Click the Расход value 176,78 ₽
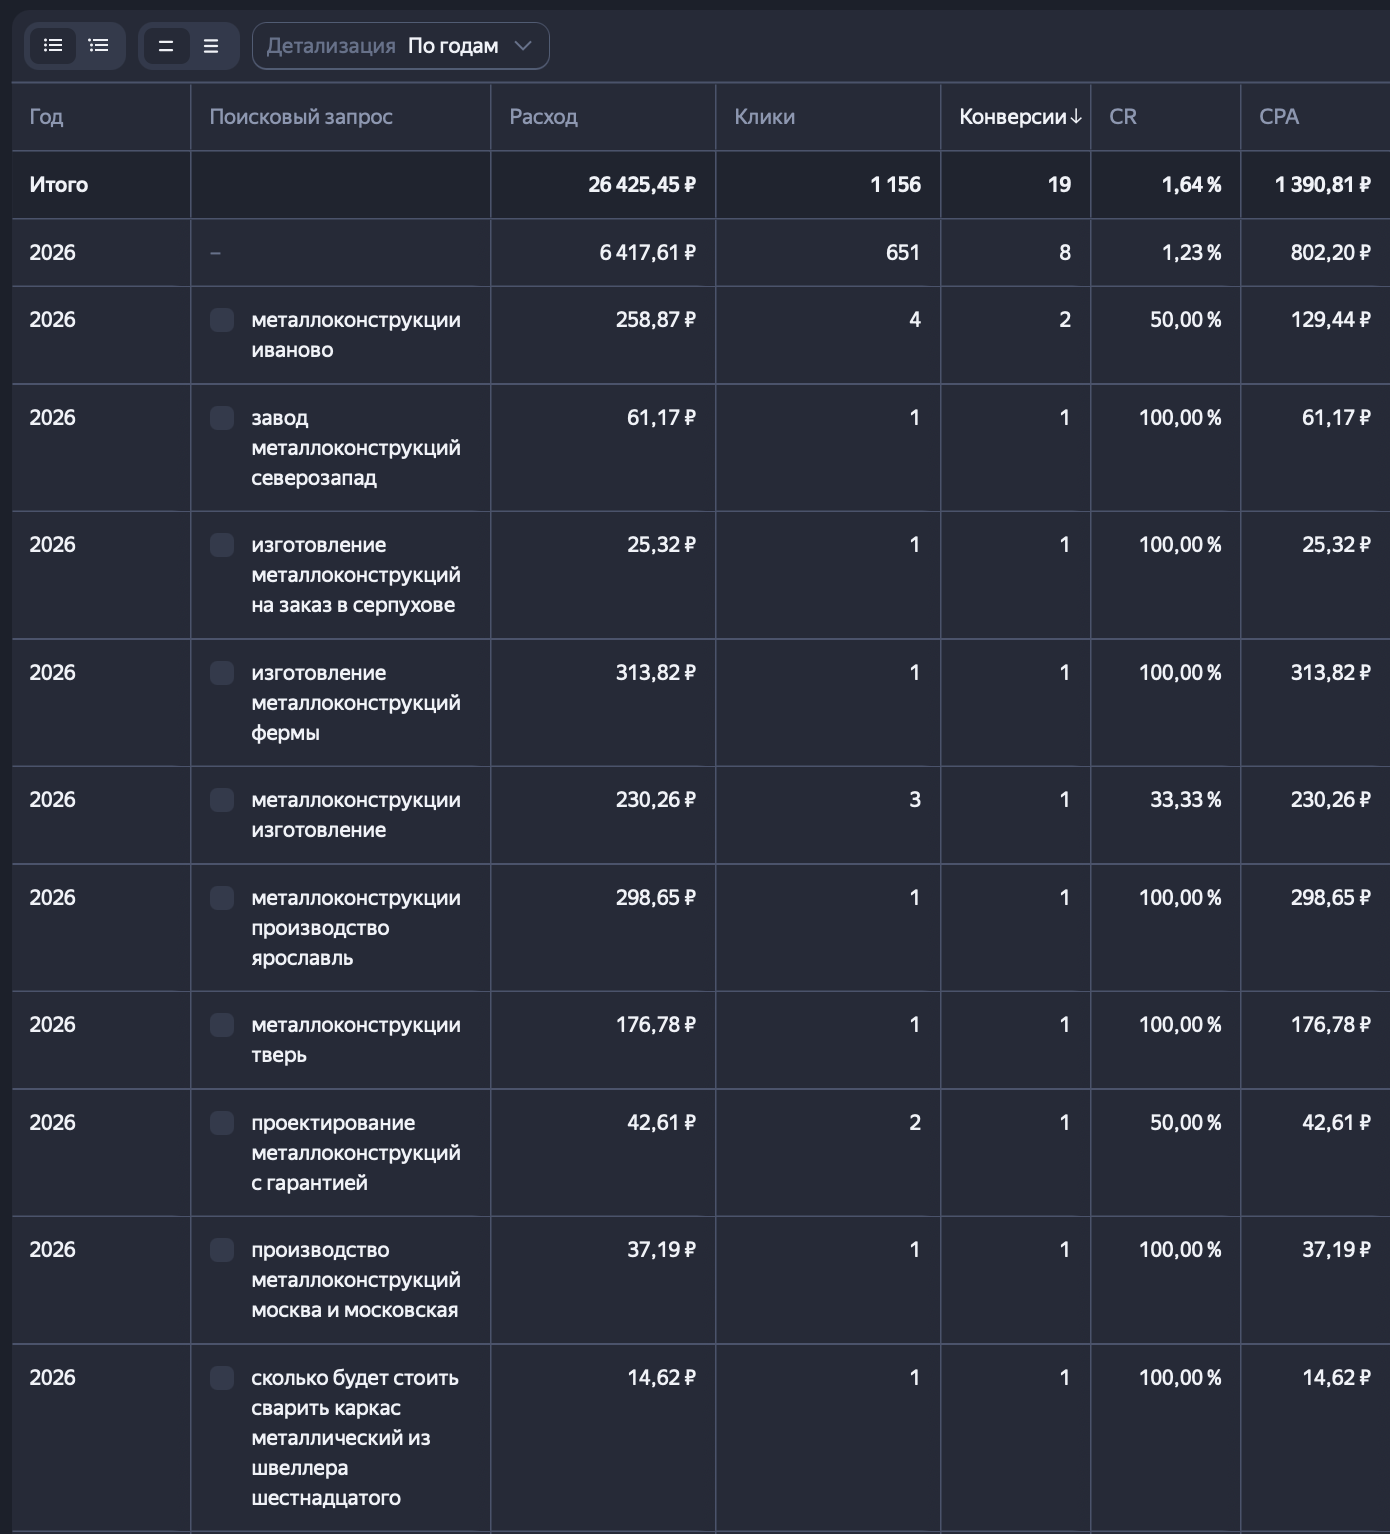The image size is (1390, 1534). [x=656, y=1025]
